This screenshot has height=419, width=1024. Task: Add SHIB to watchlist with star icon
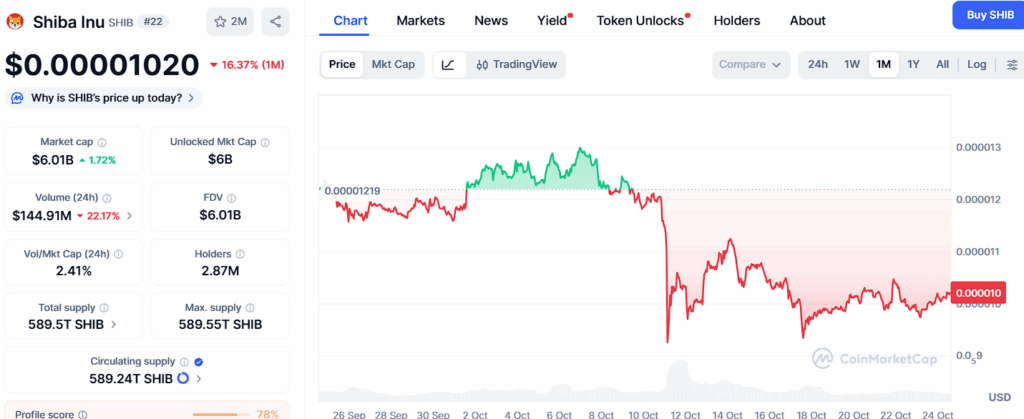pyautogui.click(x=231, y=20)
